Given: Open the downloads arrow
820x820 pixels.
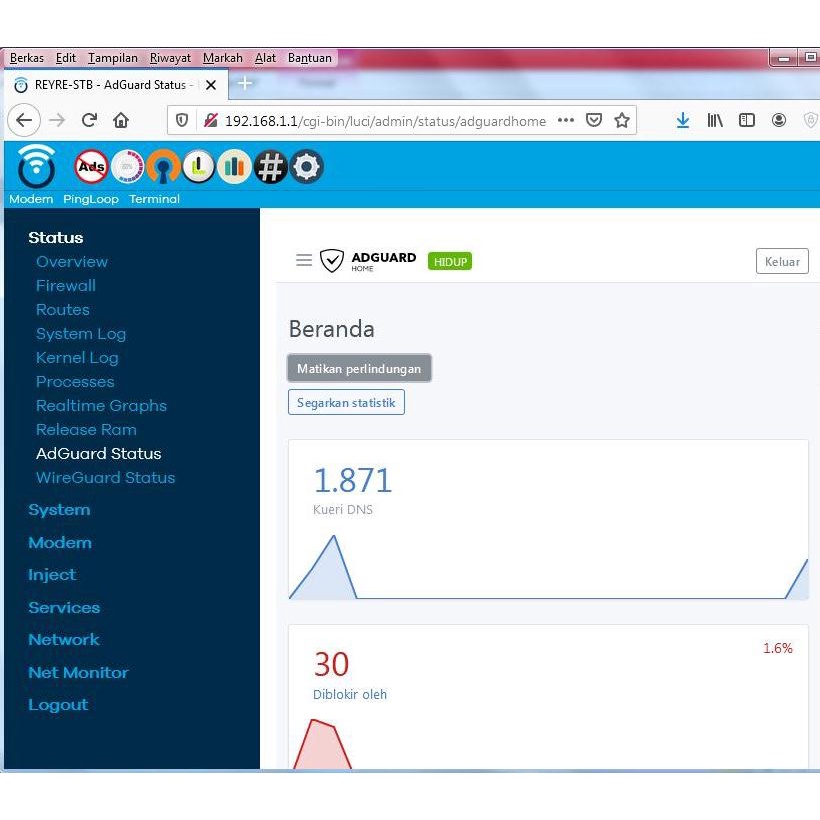Looking at the screenshot, I should [682, 120].
